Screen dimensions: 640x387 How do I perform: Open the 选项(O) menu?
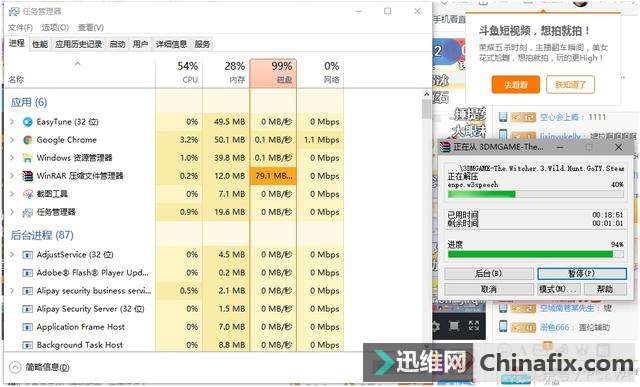tap(55, 28)
